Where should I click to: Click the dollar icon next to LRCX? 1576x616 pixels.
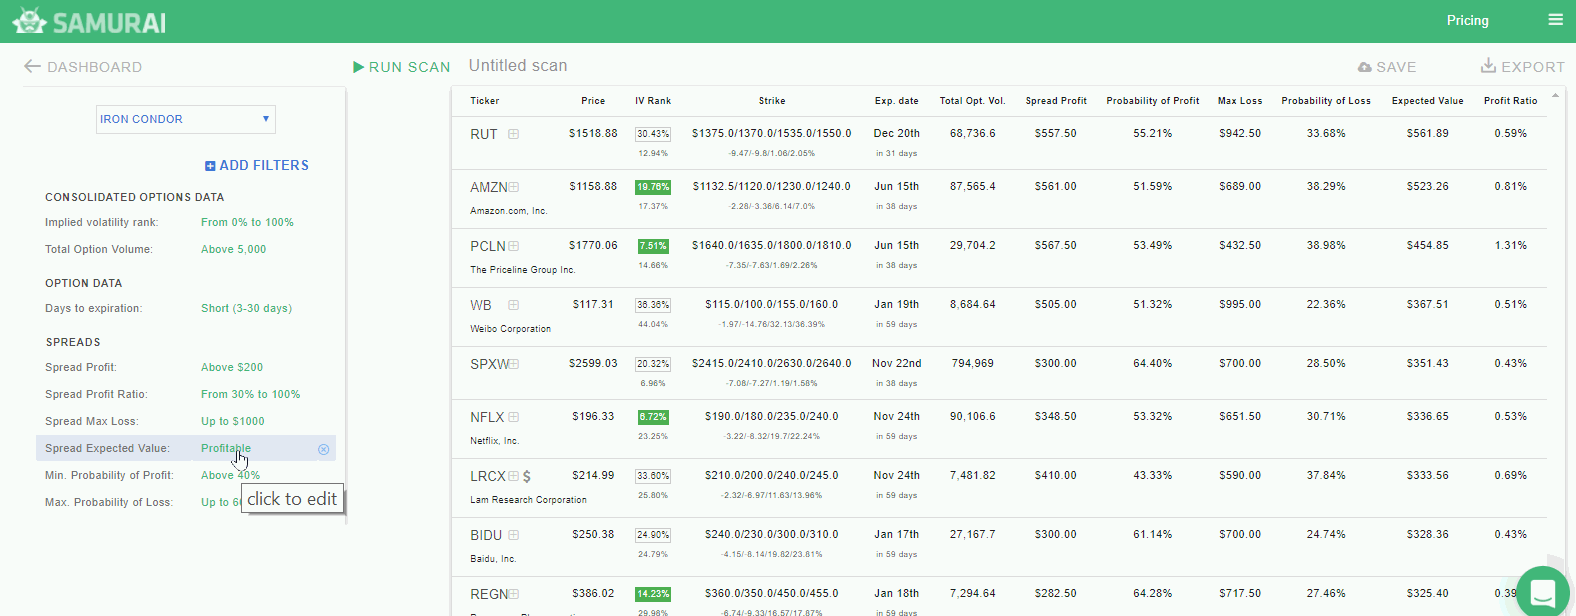527,476
